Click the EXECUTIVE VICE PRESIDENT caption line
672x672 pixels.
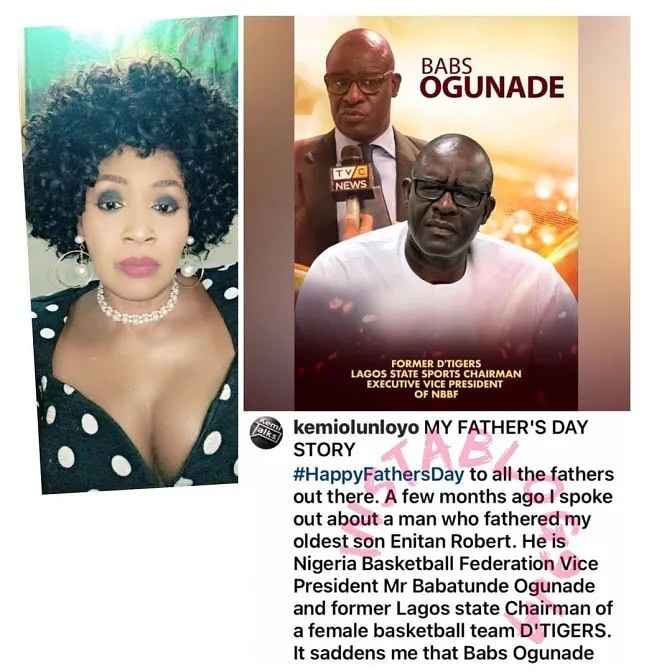[435, 384]
